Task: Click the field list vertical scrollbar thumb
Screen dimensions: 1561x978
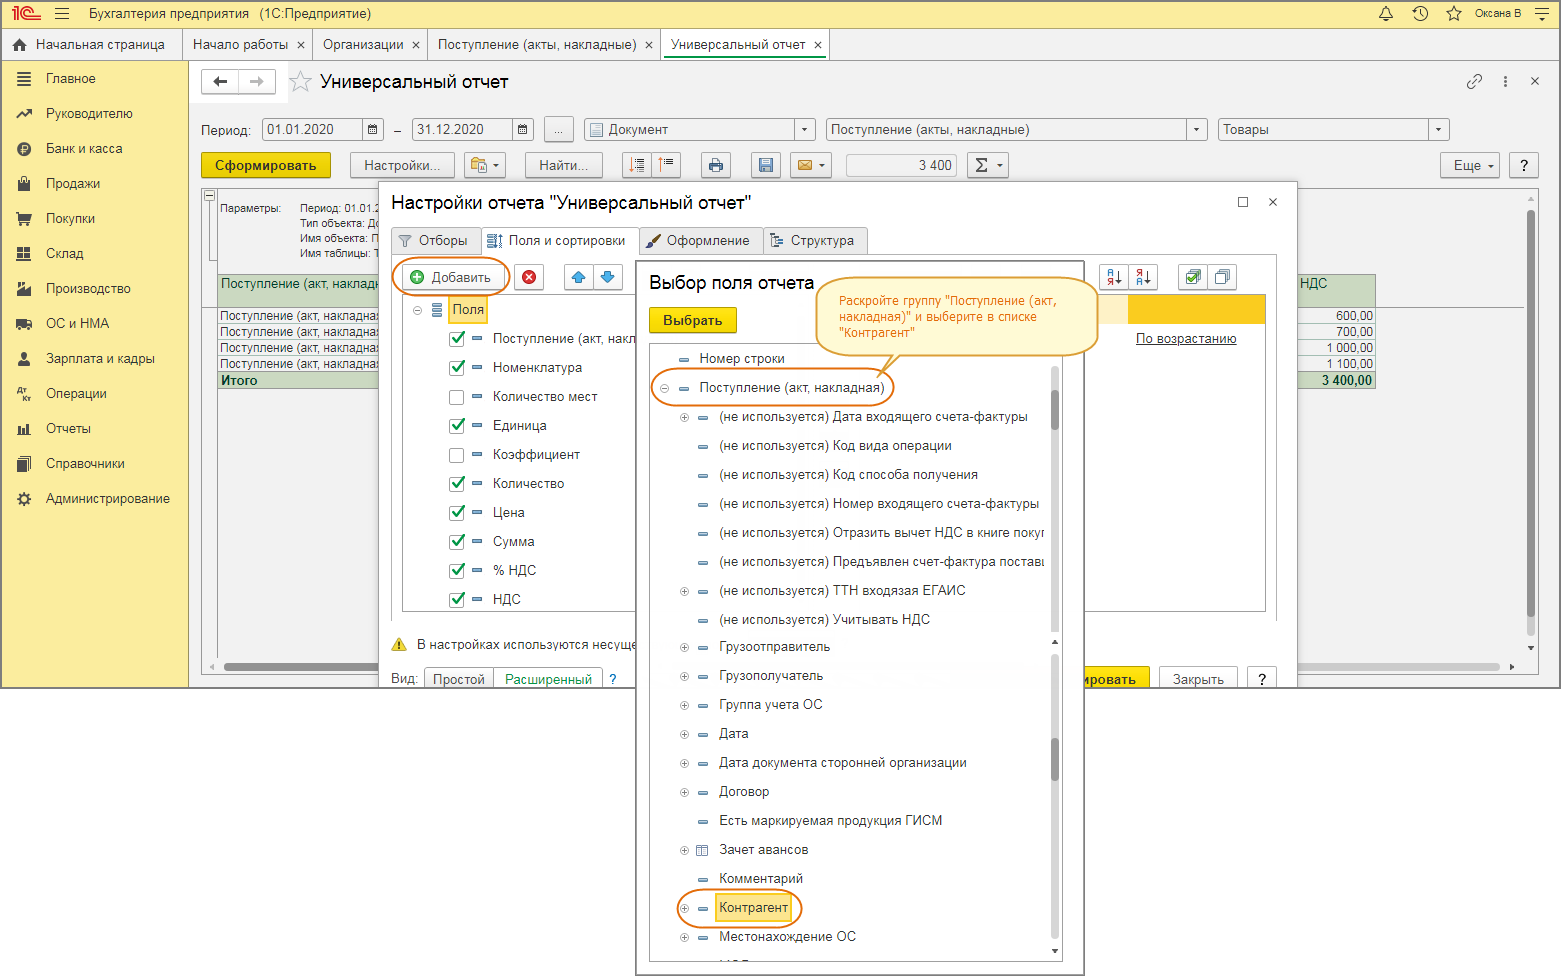Action: pos(1055,760)
